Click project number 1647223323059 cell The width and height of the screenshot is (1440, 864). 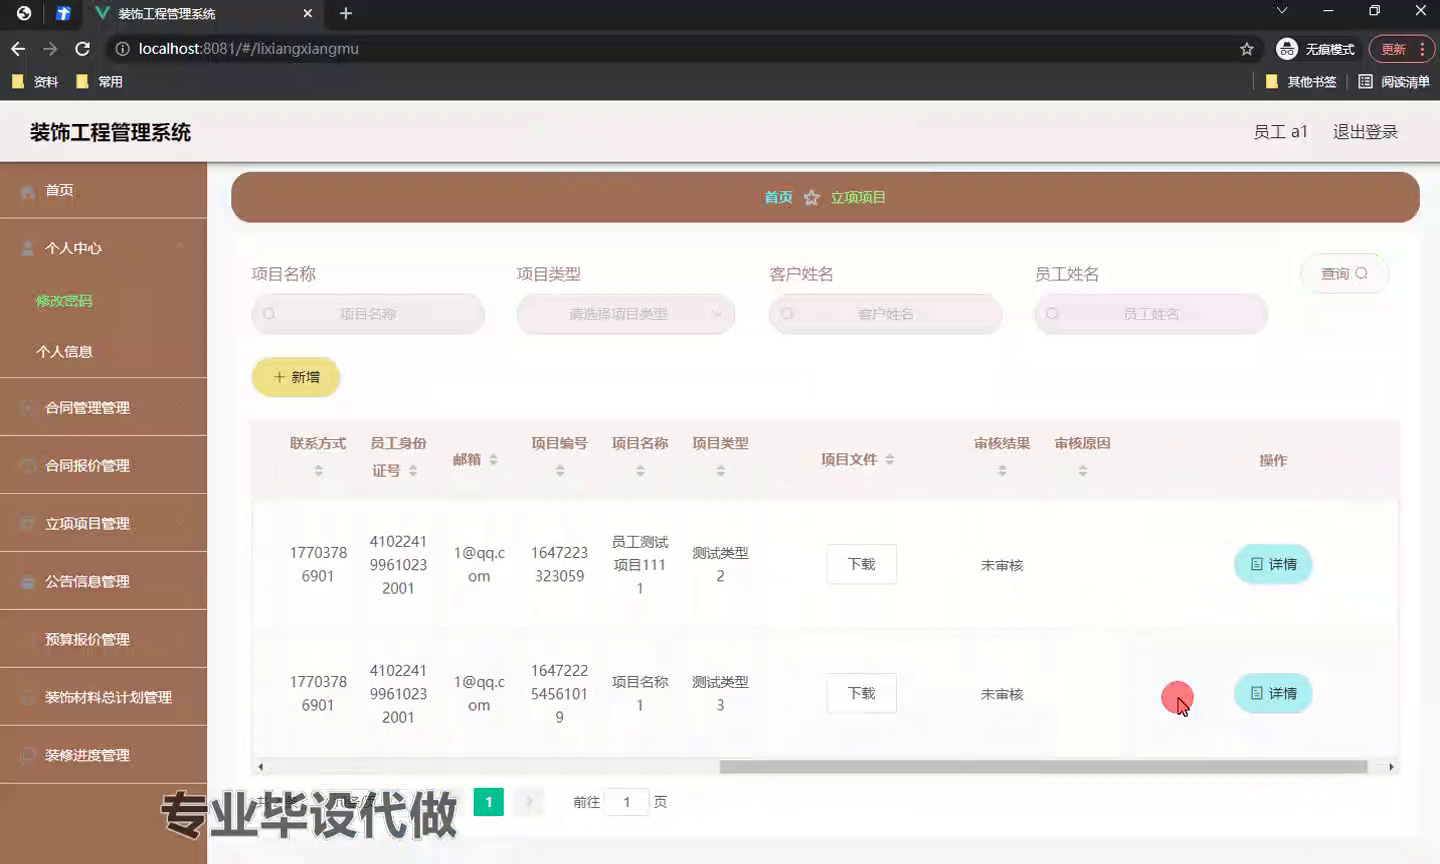point(560,565)
